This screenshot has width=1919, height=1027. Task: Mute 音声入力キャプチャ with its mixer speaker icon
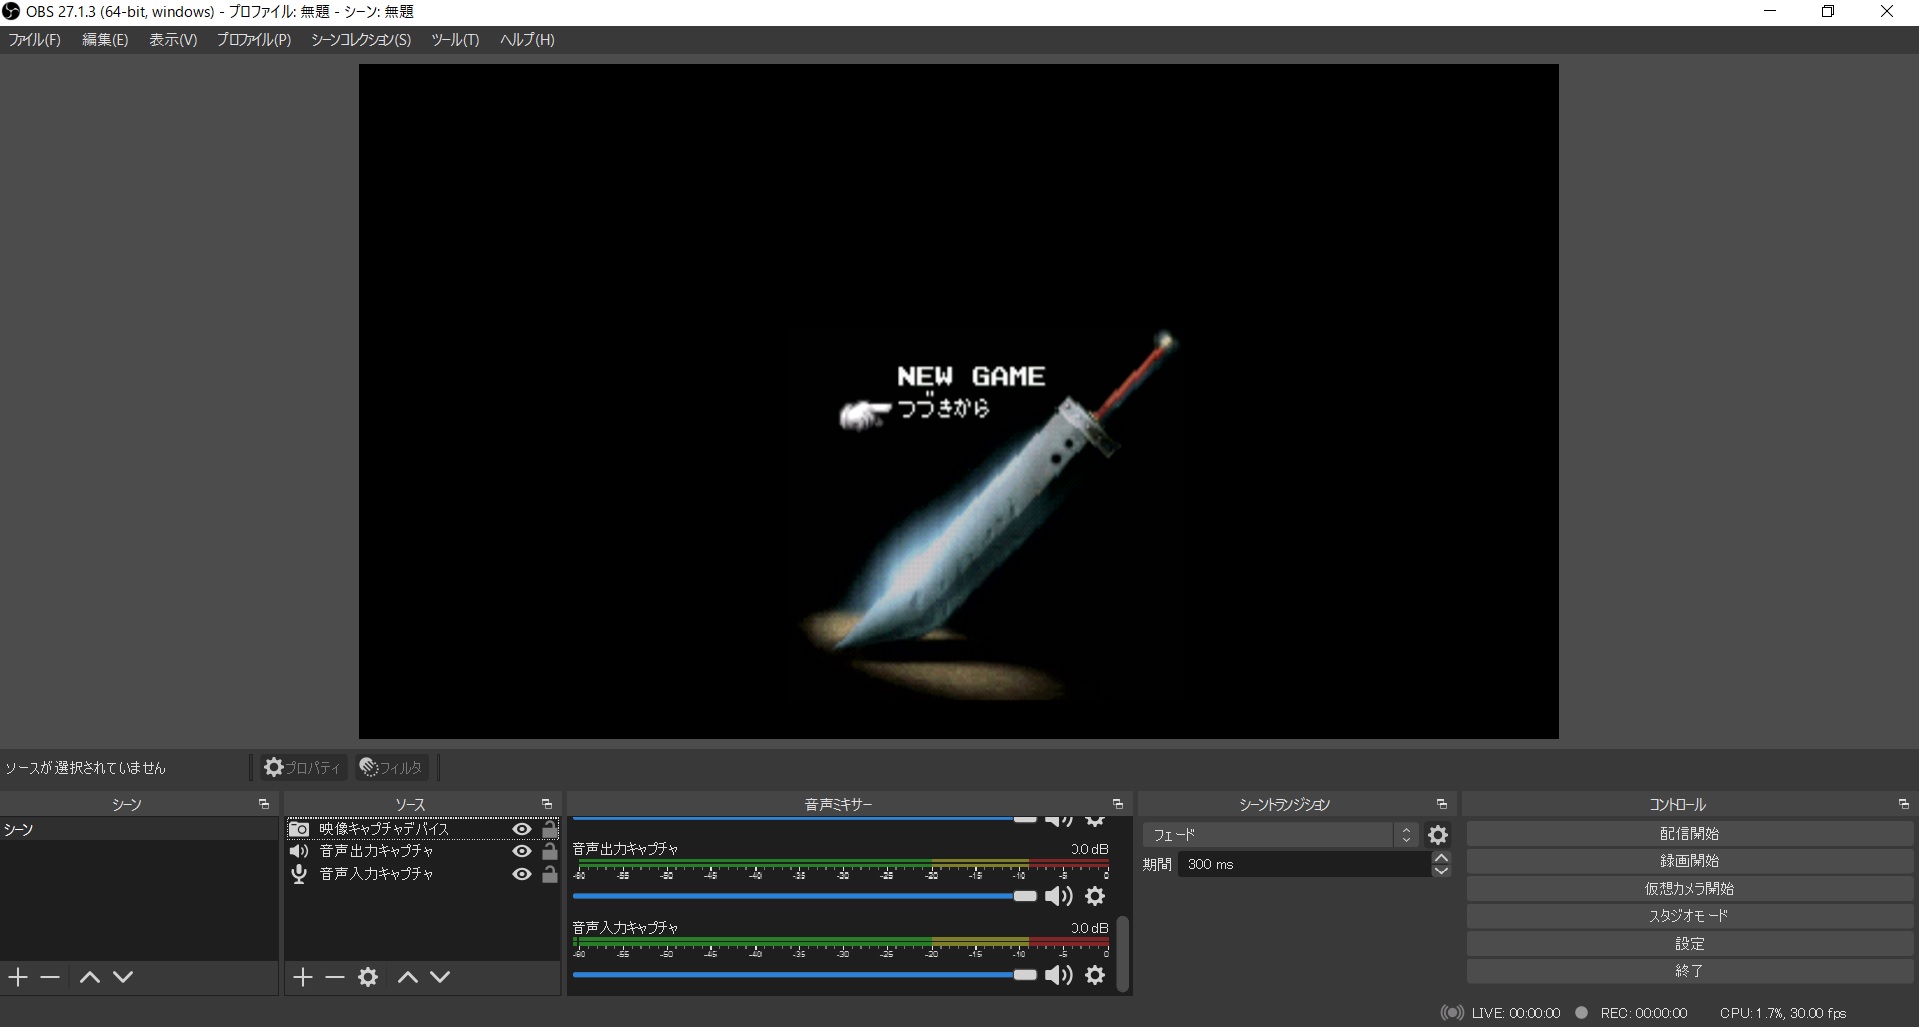pos(1058,975)
